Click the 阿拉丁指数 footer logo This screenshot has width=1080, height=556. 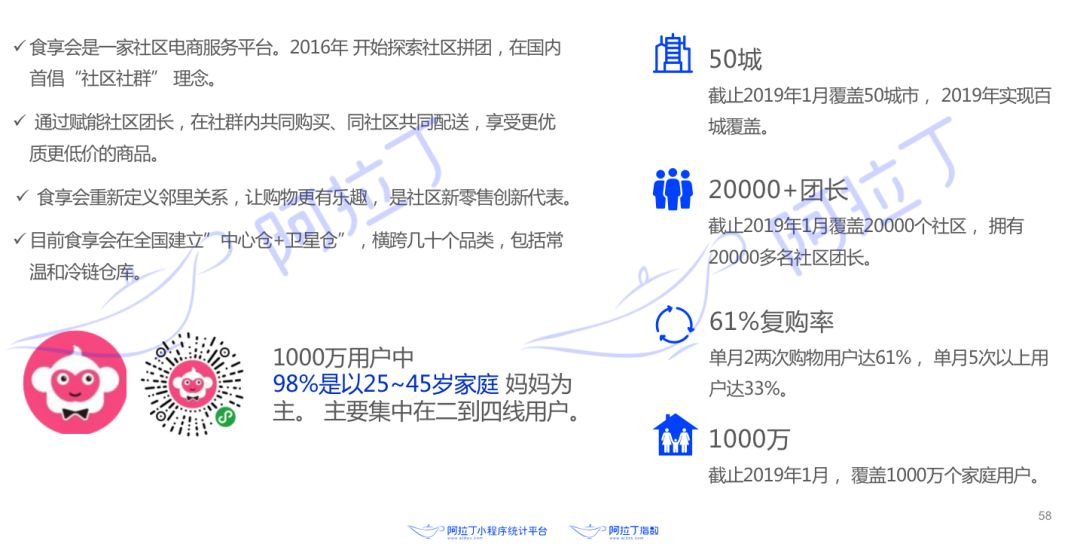pos(614,531)
